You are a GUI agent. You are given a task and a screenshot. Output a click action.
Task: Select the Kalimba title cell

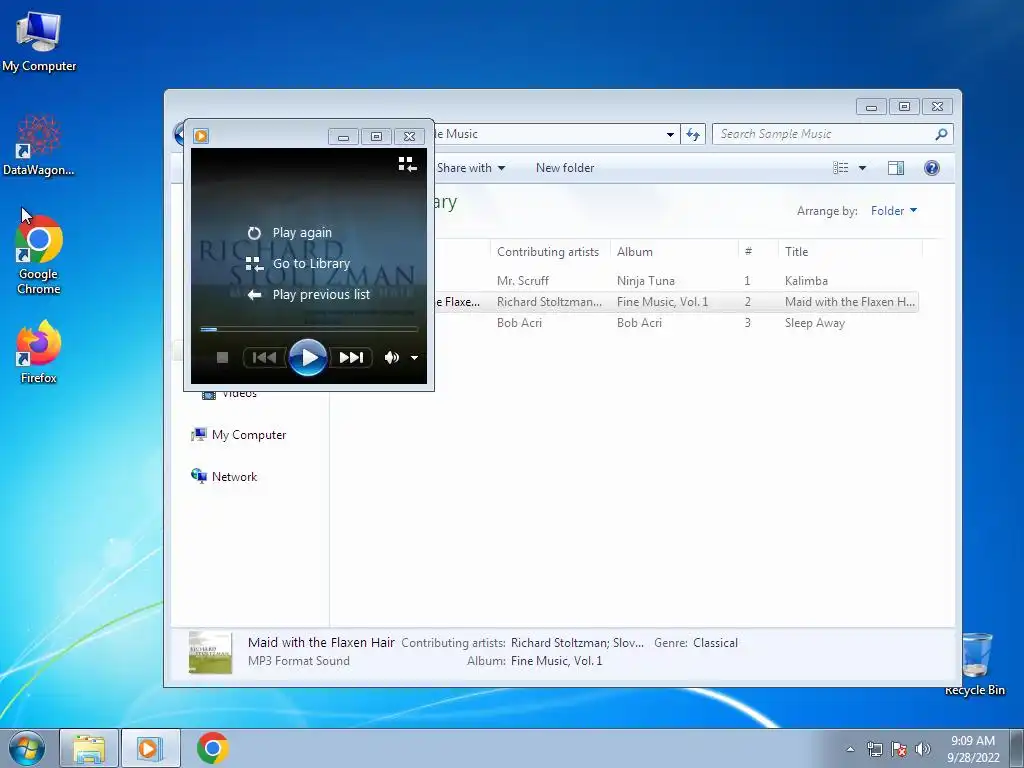coord(806,281)
